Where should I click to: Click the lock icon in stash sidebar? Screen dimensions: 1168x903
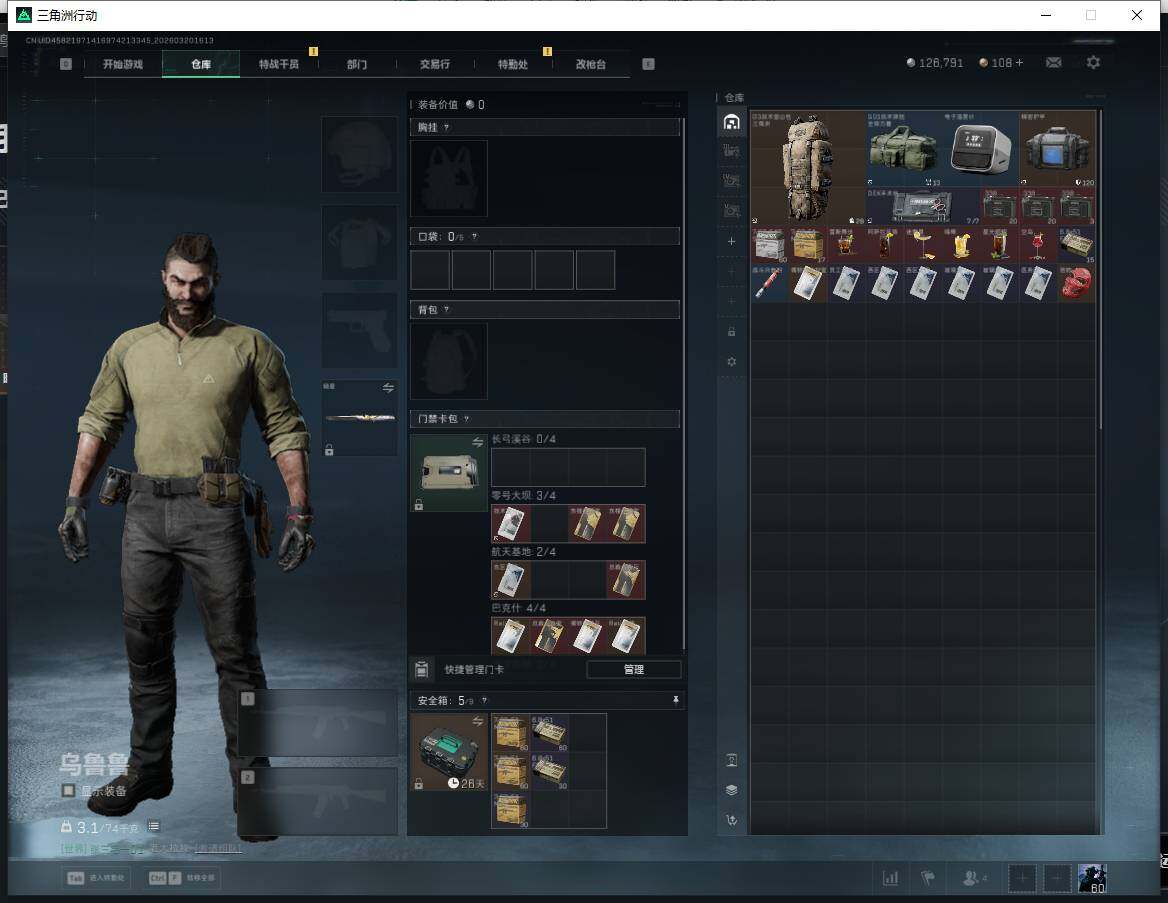point(731,332)
